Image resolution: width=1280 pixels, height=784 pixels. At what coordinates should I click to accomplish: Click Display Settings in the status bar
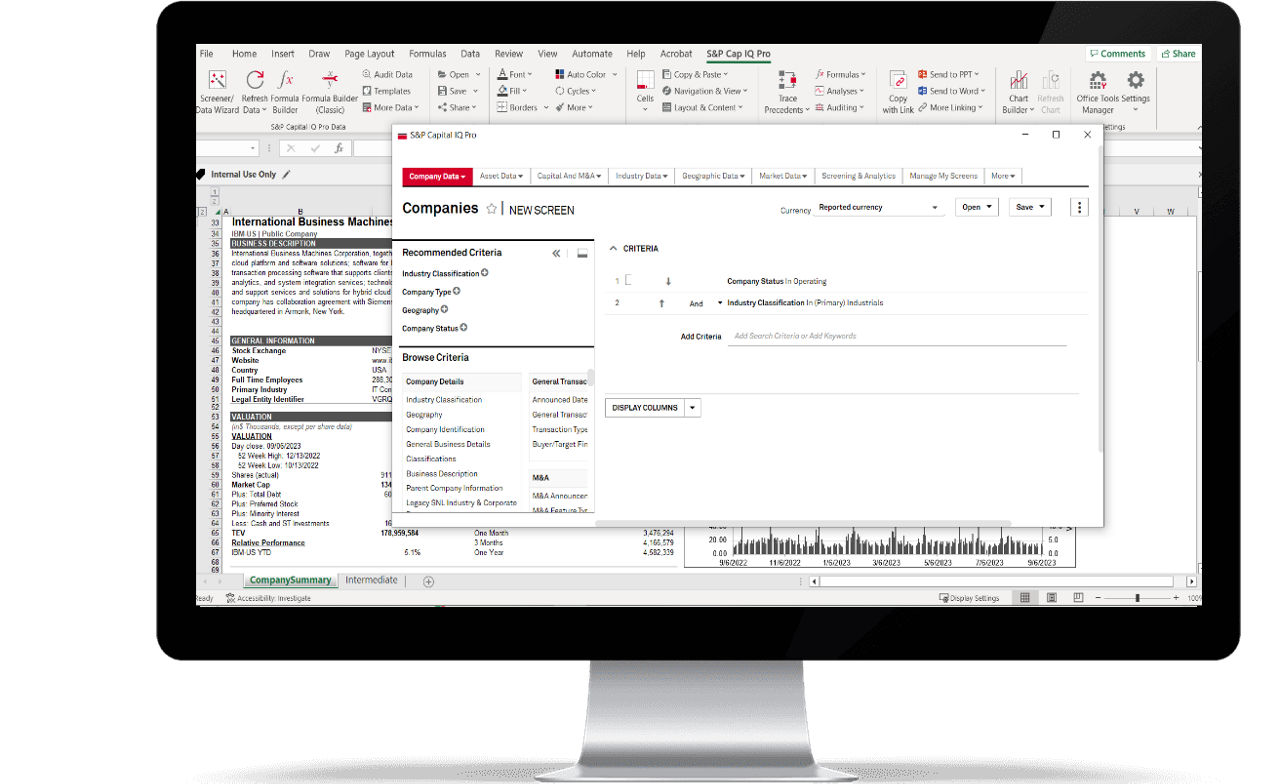(969, 598)
